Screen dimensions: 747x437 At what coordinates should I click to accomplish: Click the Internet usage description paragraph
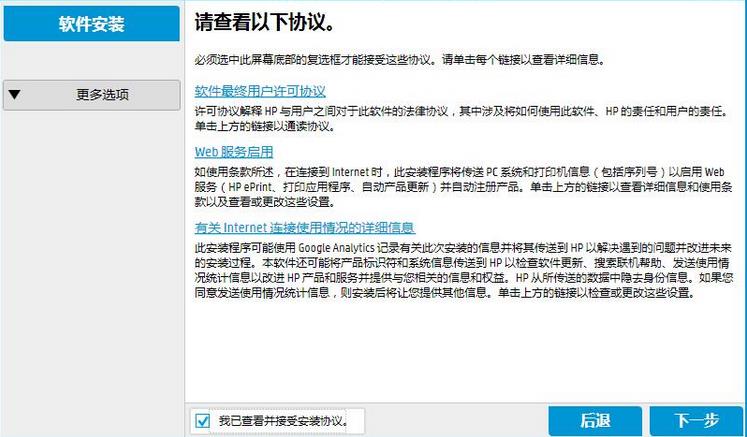460,268
